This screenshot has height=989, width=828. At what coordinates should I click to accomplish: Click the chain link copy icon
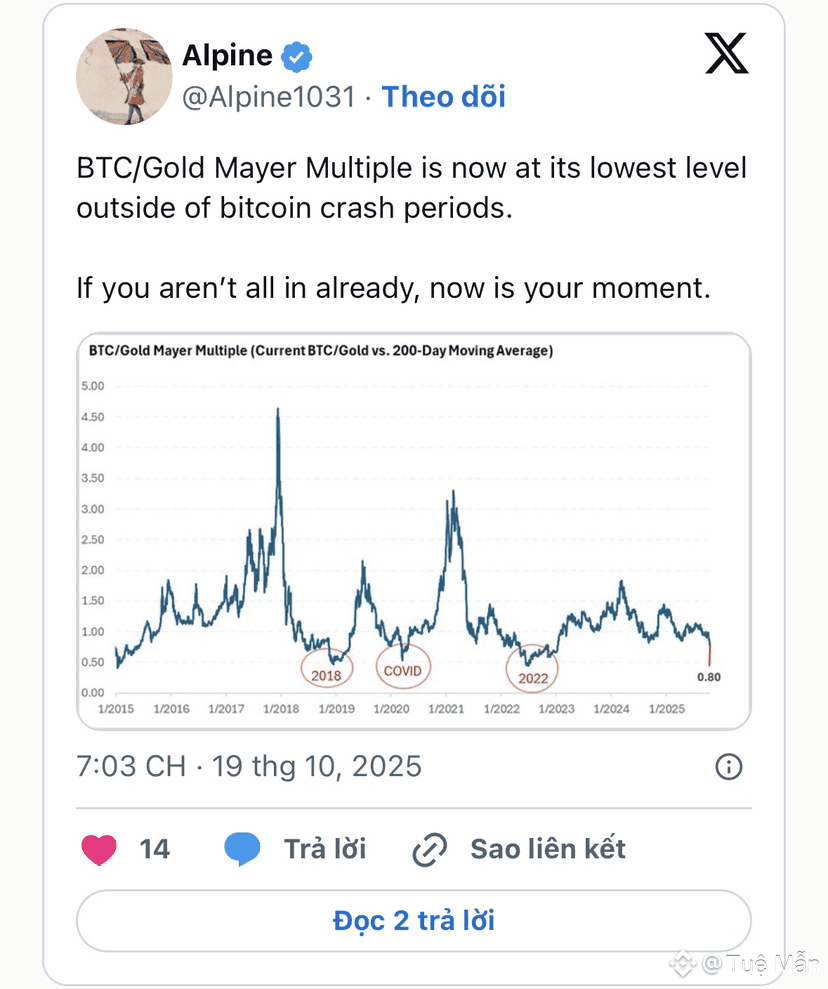(430, 850)
